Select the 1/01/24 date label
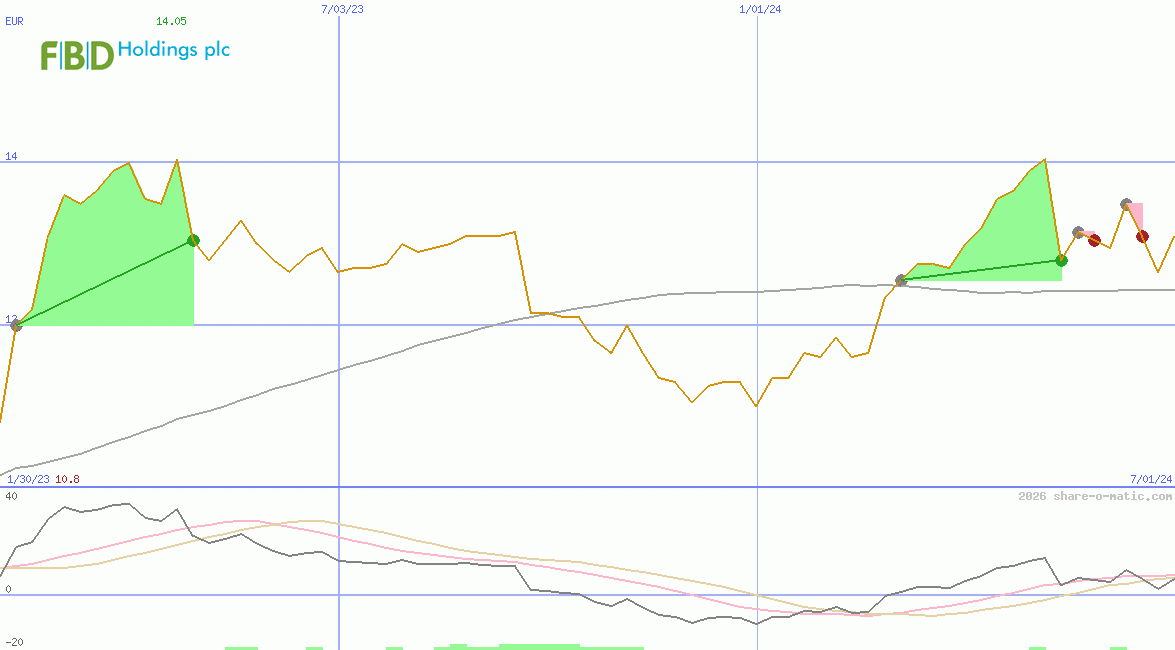Image resolution: width=1175 pixels, height=650 pixels. pyautogui.click(x=758, y=9)
